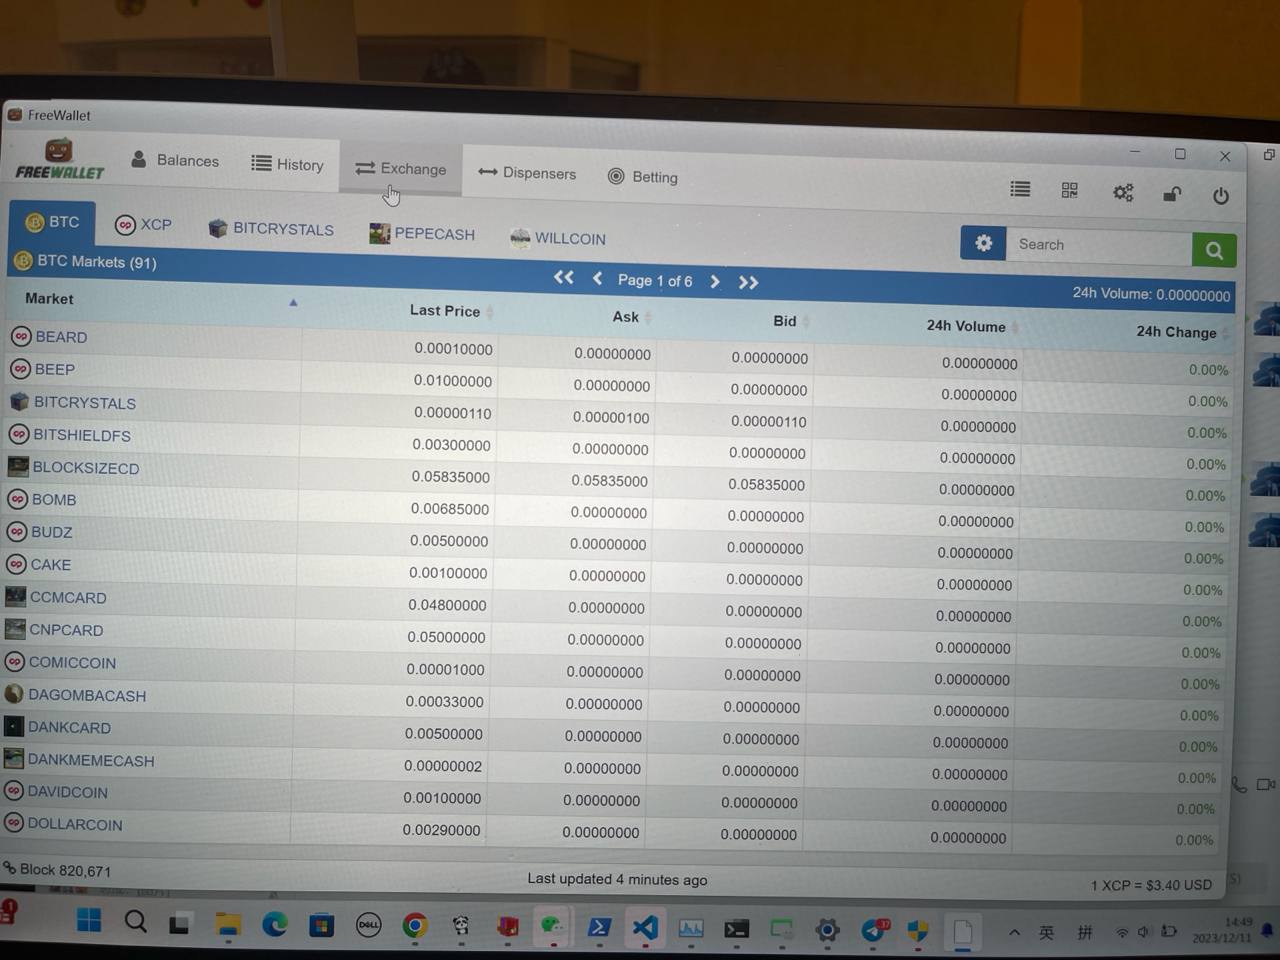Open the Betting tab
This screenshot has height=960, width=1280.
643,177
